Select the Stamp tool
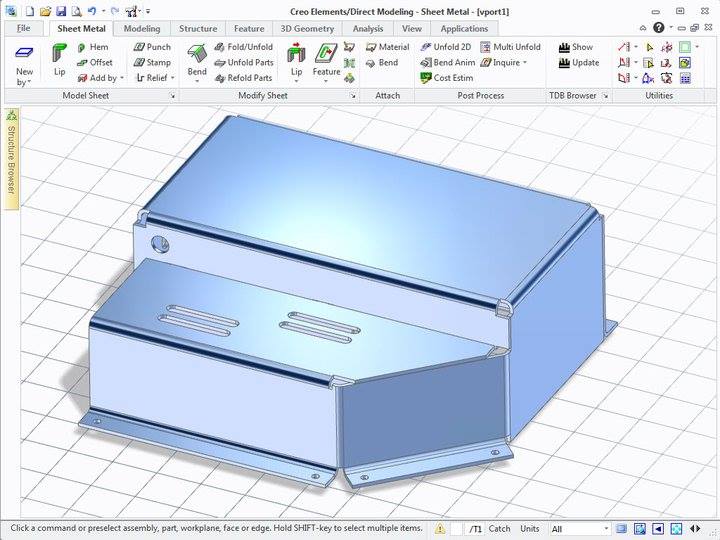This screenshot has width=720, height=540. click(x=152, y=62)
